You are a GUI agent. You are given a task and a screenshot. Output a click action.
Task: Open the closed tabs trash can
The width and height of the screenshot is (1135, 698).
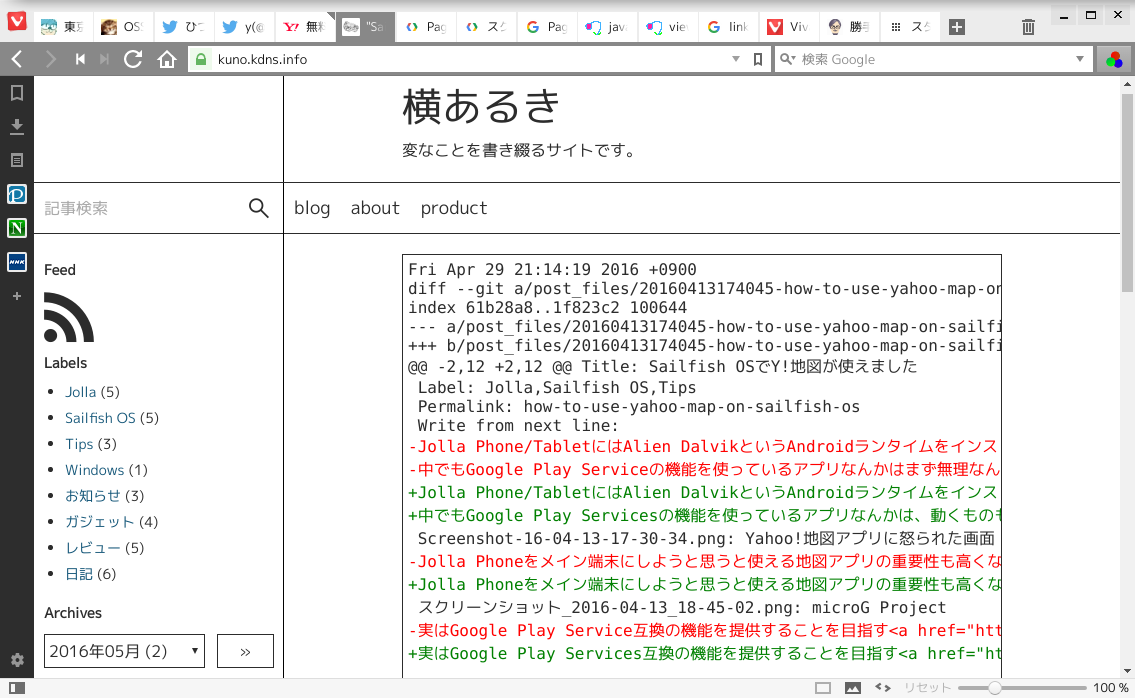(1028, 27)
